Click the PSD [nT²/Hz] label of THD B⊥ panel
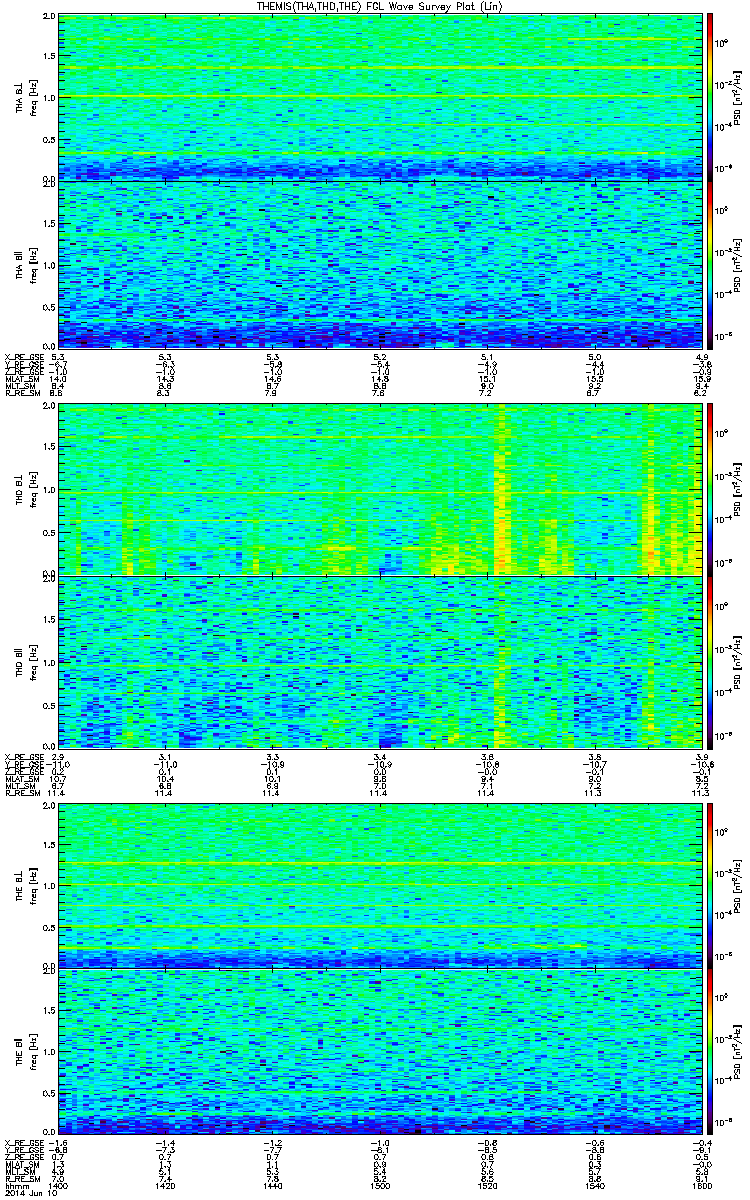 (738, 490)
